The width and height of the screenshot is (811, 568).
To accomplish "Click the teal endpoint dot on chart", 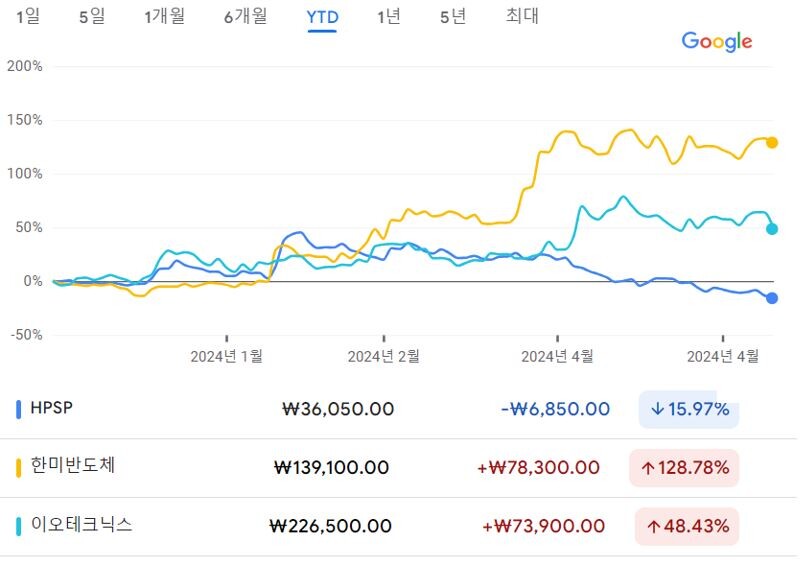I will 772,229.
